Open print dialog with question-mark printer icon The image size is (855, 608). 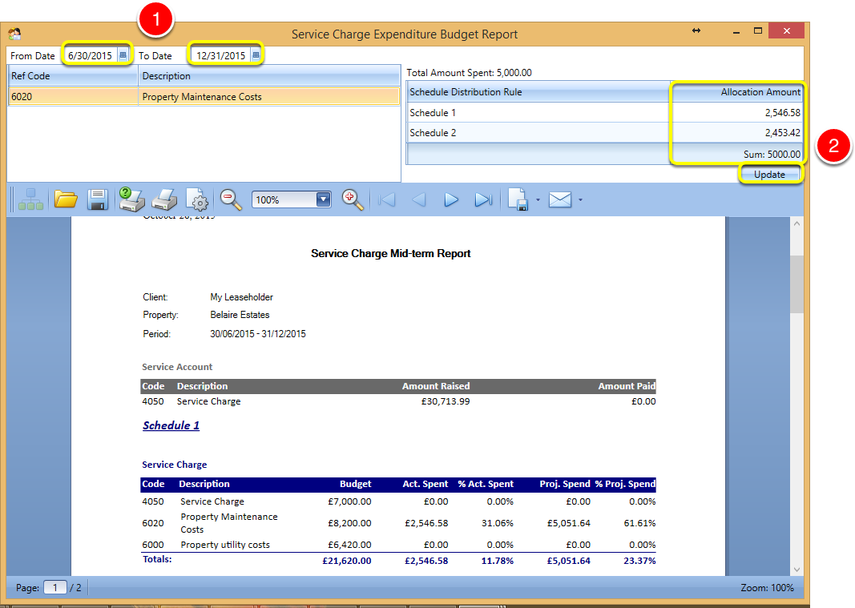click(131, 199)
